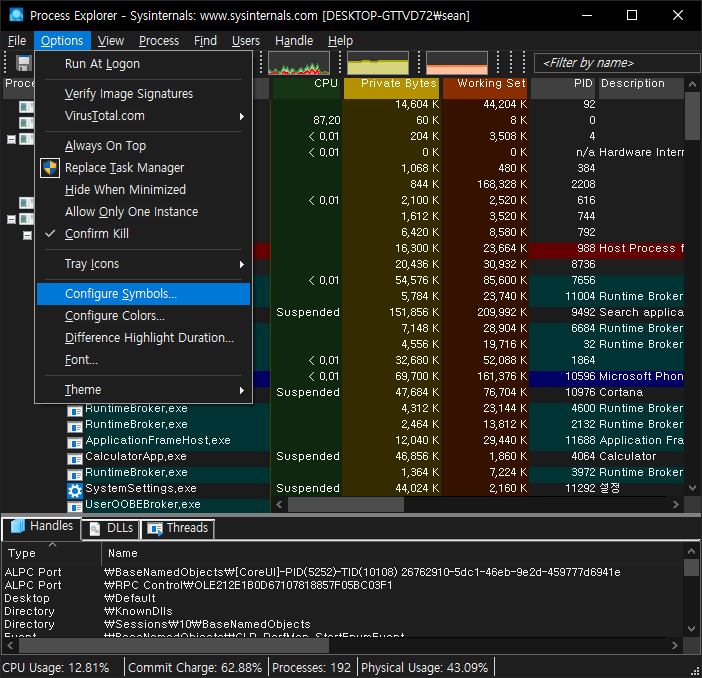
Task: Choose Font... menu entry
Action: (x=143, y=360)
